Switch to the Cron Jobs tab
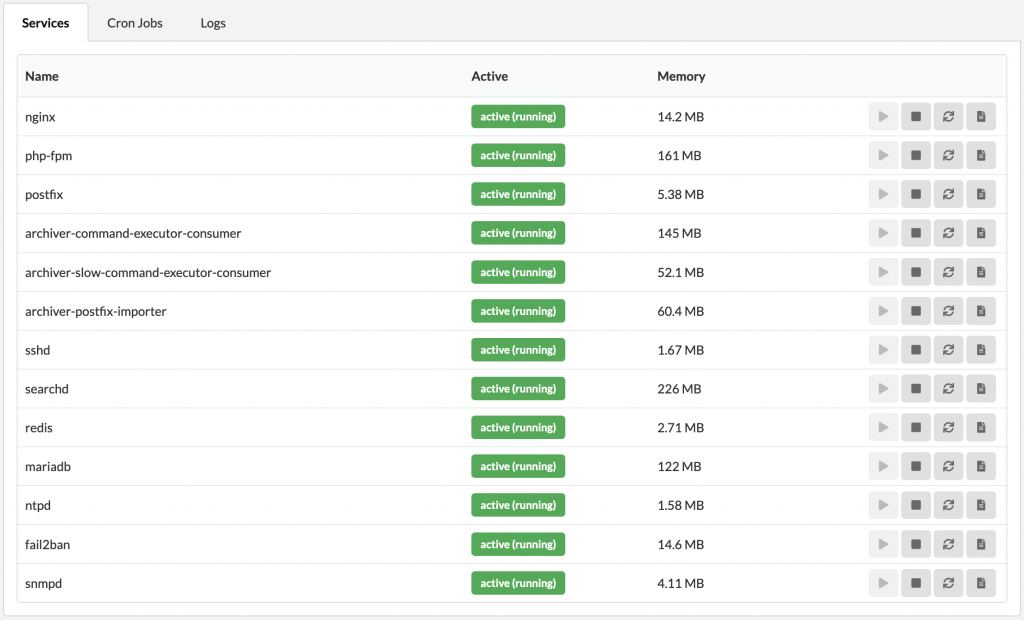The height and width of the screenshot is (620, 1024). [x=135, y=23]
